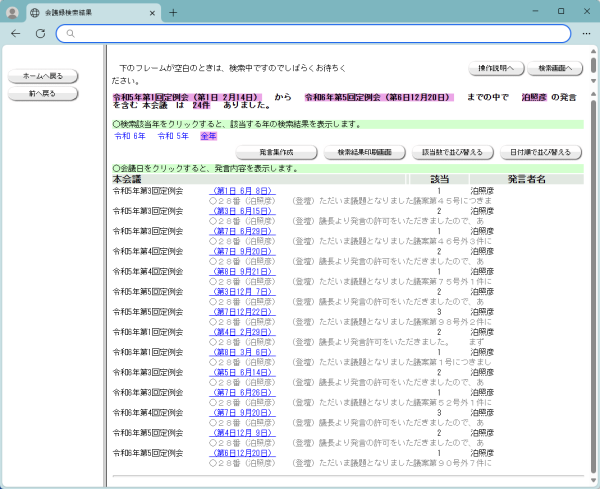Select the 全年 link

click(209, 136)
